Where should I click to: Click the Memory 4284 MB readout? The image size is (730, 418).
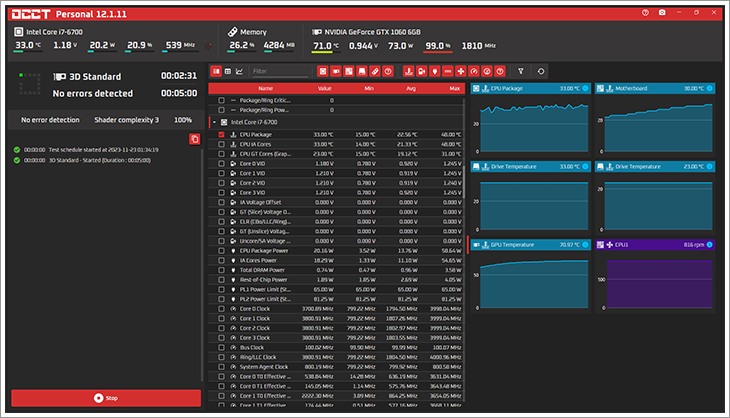click(279, 46)
